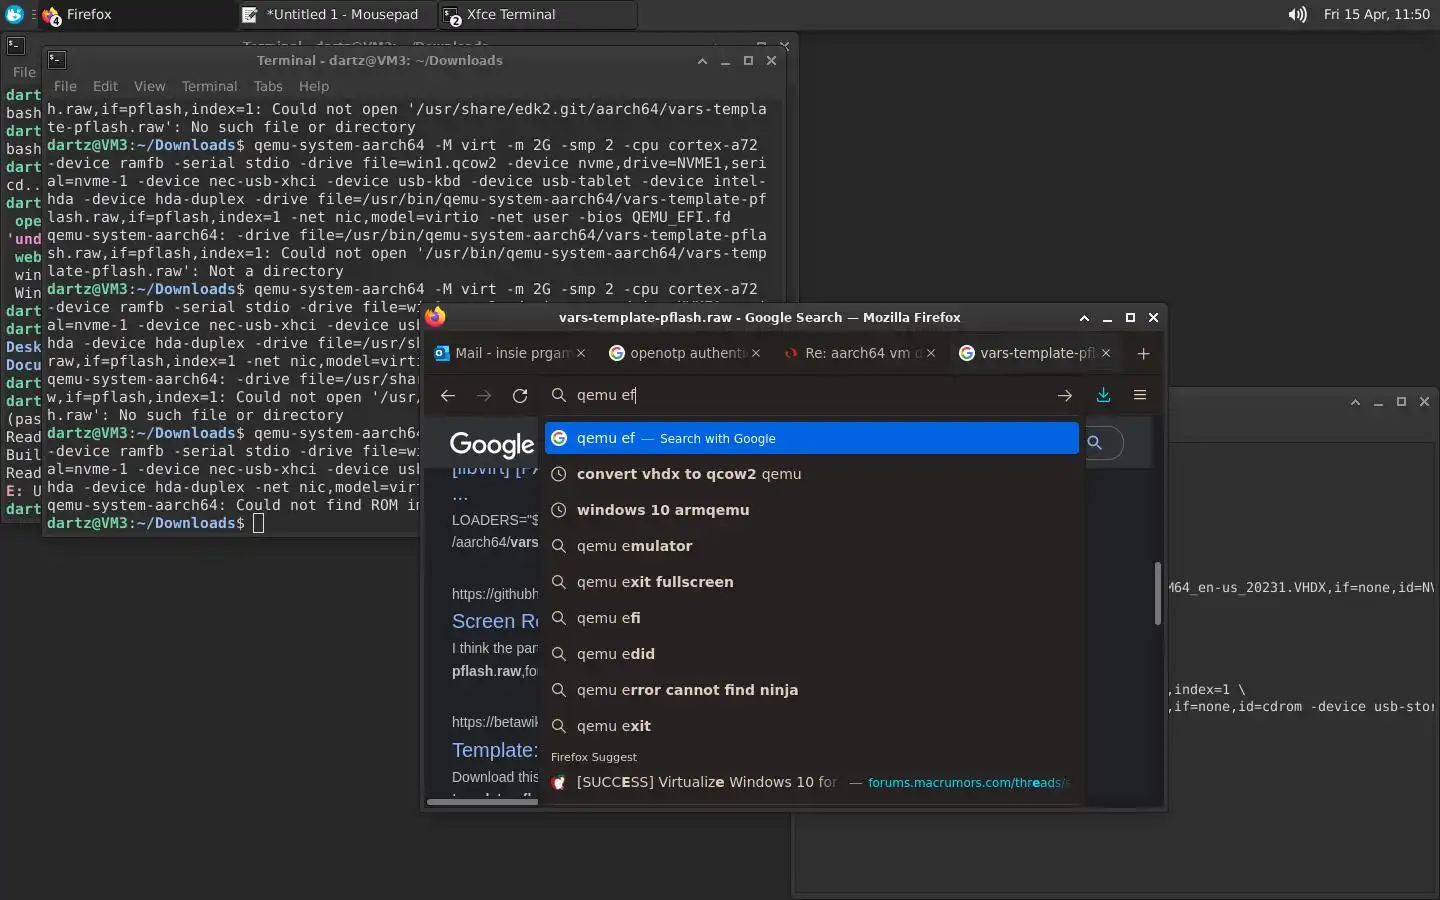Select the 'qemu exit' suggestion
Image resolution: width=1440 pixels, height=900 pixels.
[x=812, y=726]
